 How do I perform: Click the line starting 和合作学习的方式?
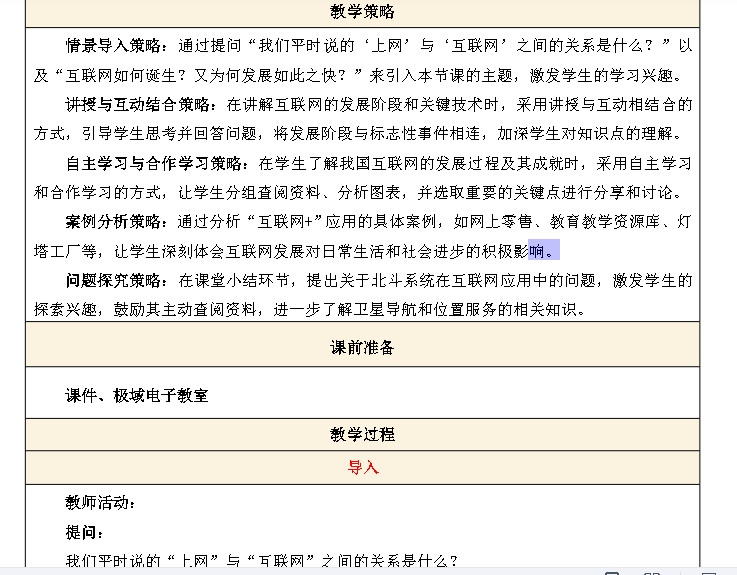(x=359, y=192)
